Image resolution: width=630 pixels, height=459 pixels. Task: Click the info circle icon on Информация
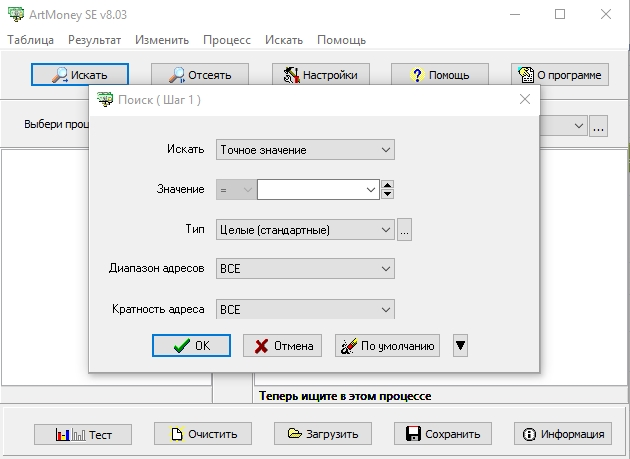(529, 434)
